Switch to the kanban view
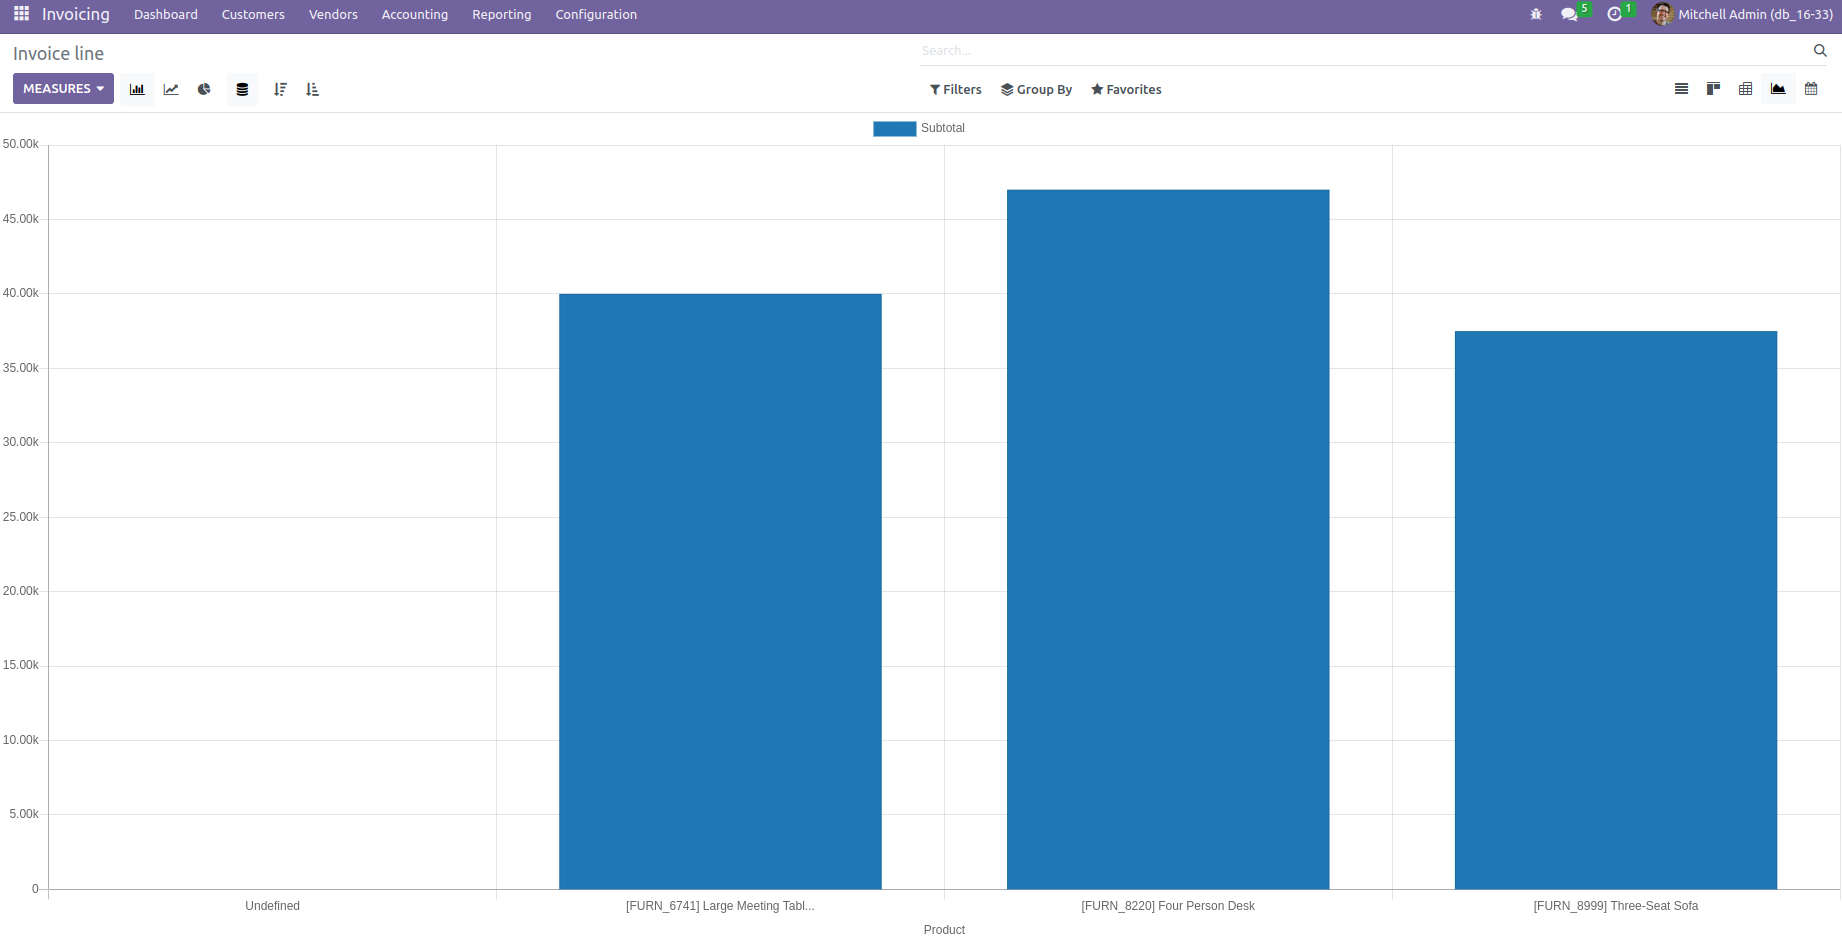 pyautogui.click(x=1713, y=89)
